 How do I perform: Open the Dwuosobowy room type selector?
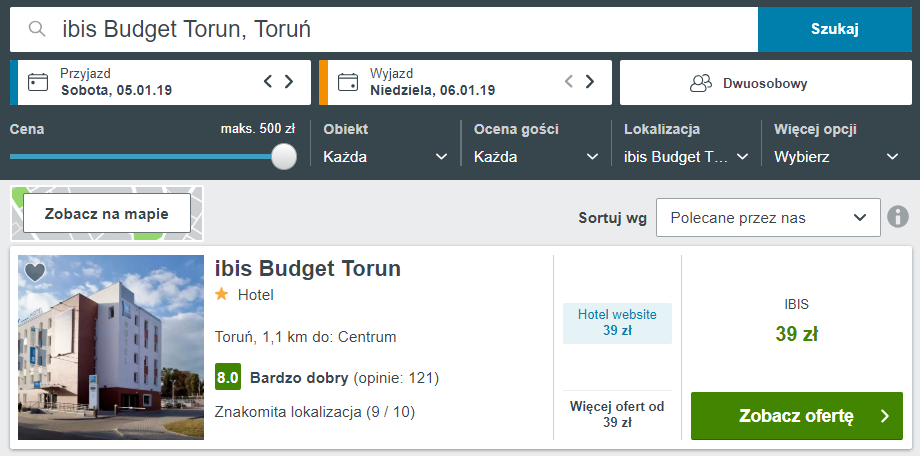(x=766, y=83)
